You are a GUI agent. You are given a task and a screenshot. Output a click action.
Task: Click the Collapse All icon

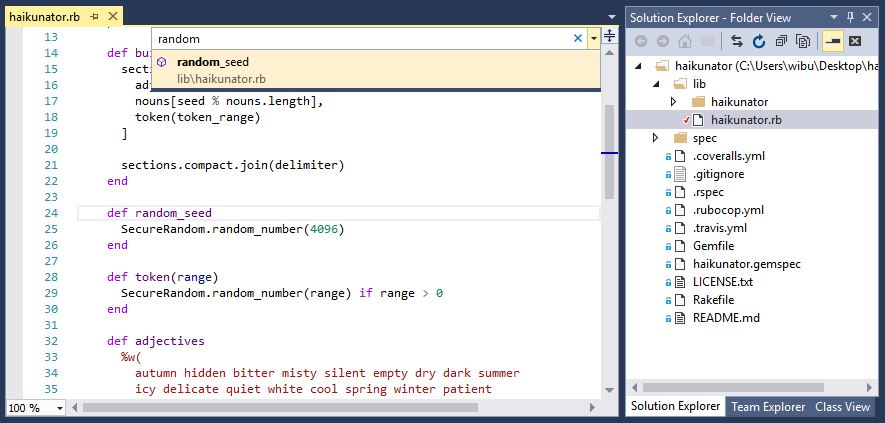pos(781,41)
